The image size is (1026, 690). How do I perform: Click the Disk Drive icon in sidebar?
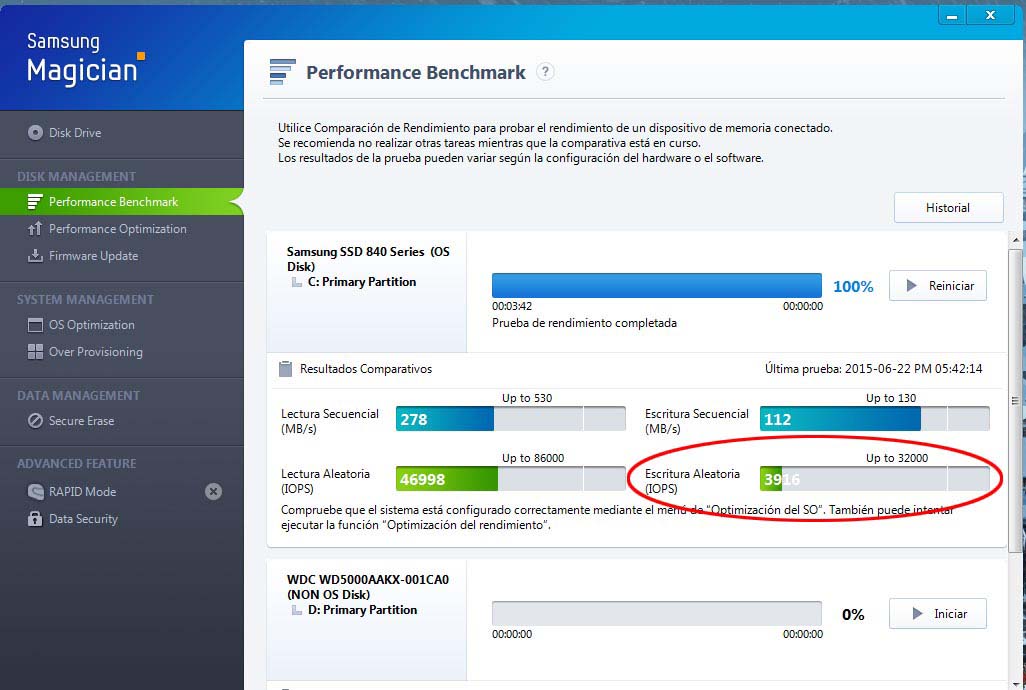pyautogui.click(x=35, y=133)
